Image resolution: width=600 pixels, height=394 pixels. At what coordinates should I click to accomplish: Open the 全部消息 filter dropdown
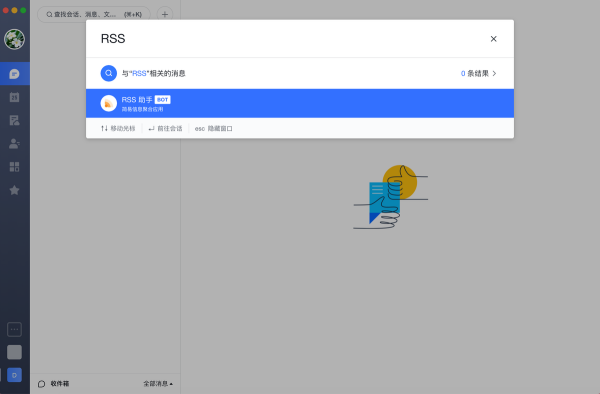[x=158, y=384]
